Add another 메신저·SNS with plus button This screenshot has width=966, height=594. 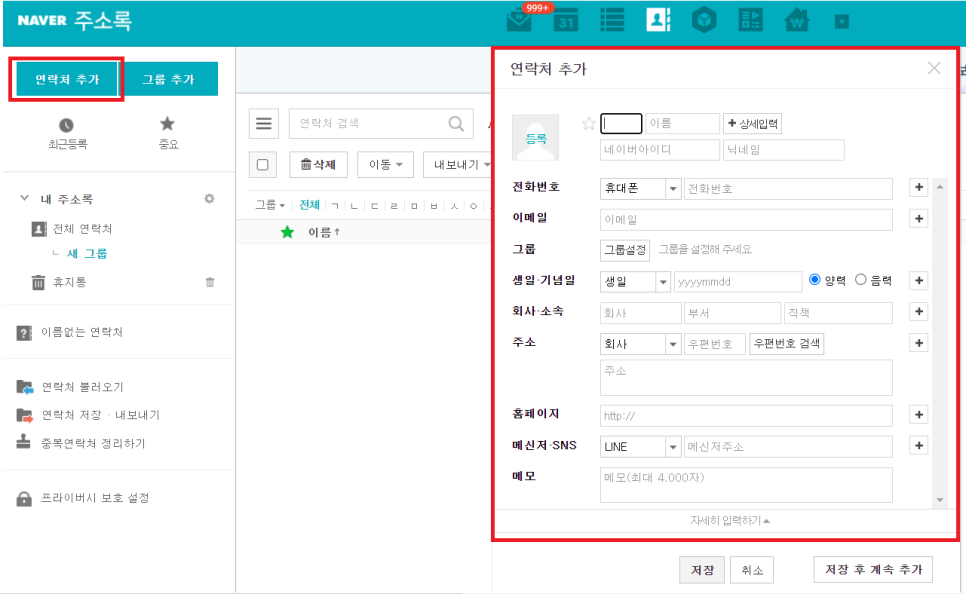919,446
